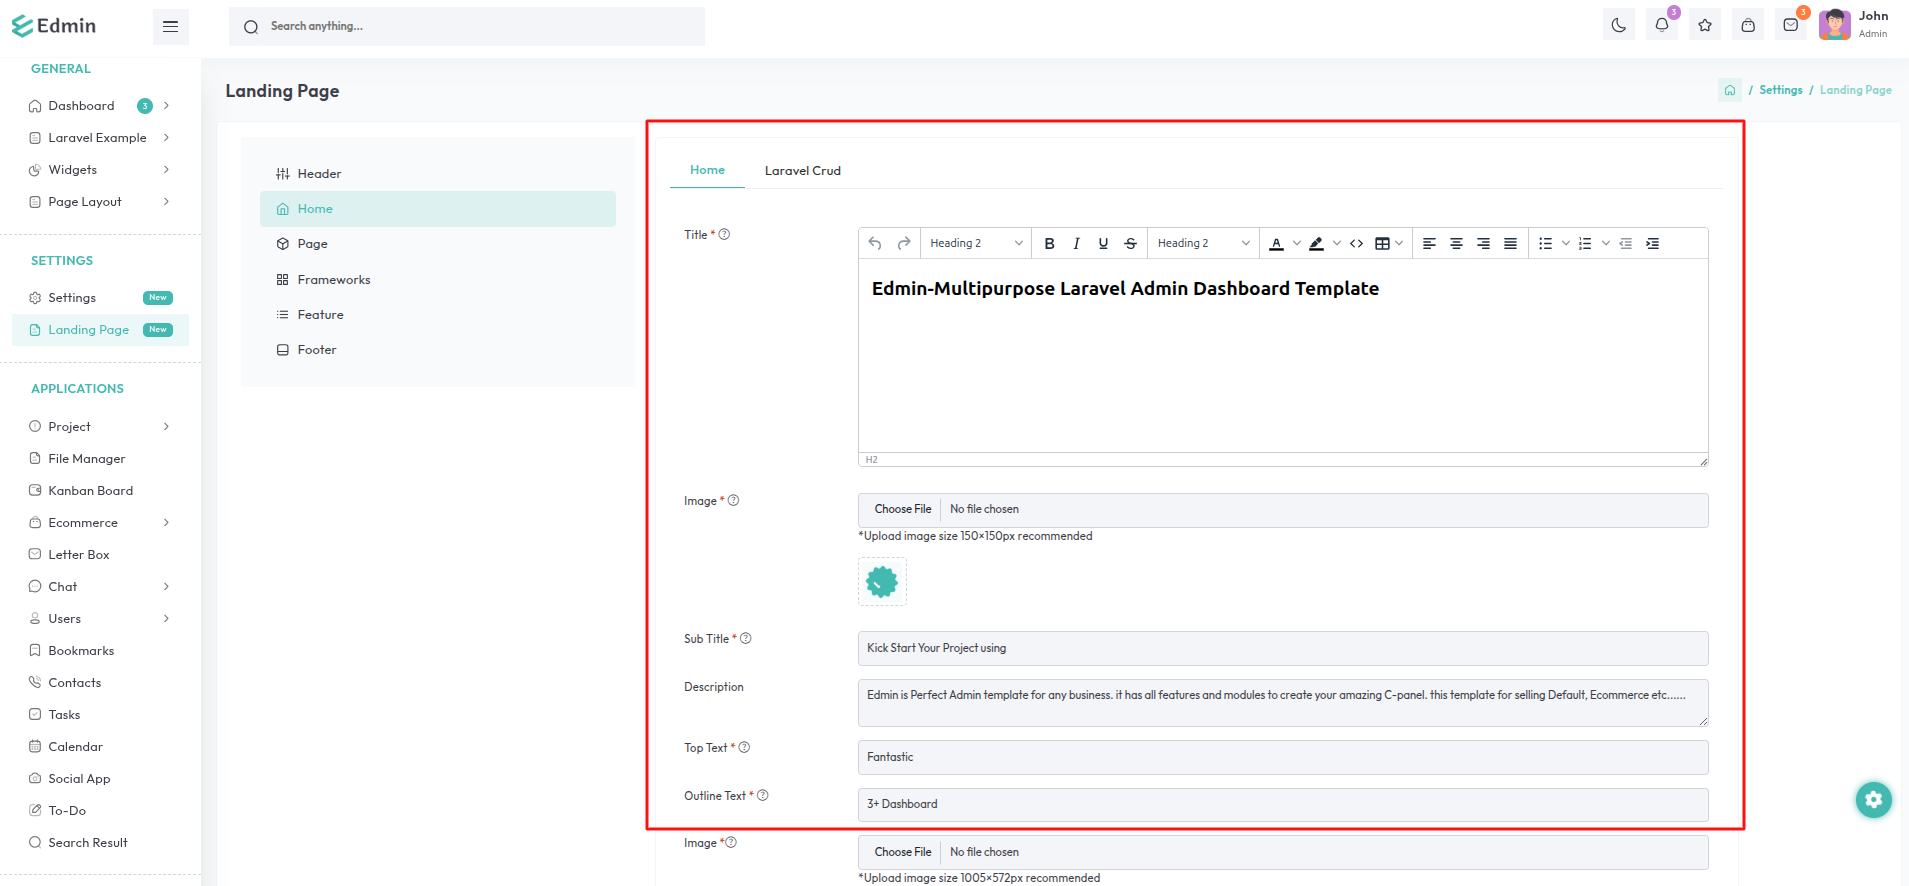Toggle the sidebar with hamburger icon
Viewport: 1909px width, 886px height.
click(170, 26)
